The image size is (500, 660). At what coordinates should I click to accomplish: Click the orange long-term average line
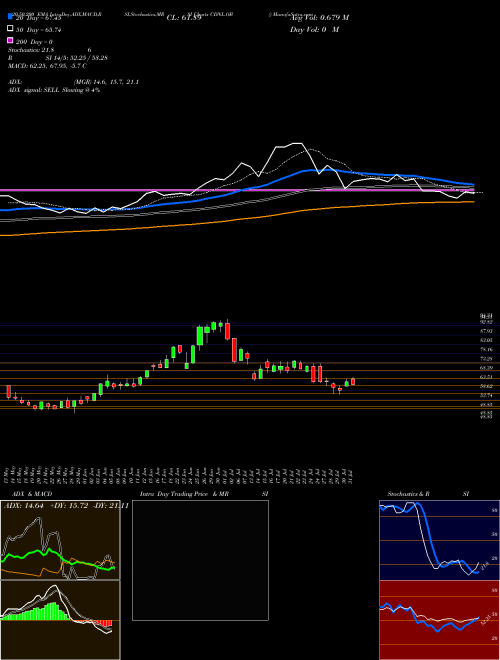pos(236,220)
